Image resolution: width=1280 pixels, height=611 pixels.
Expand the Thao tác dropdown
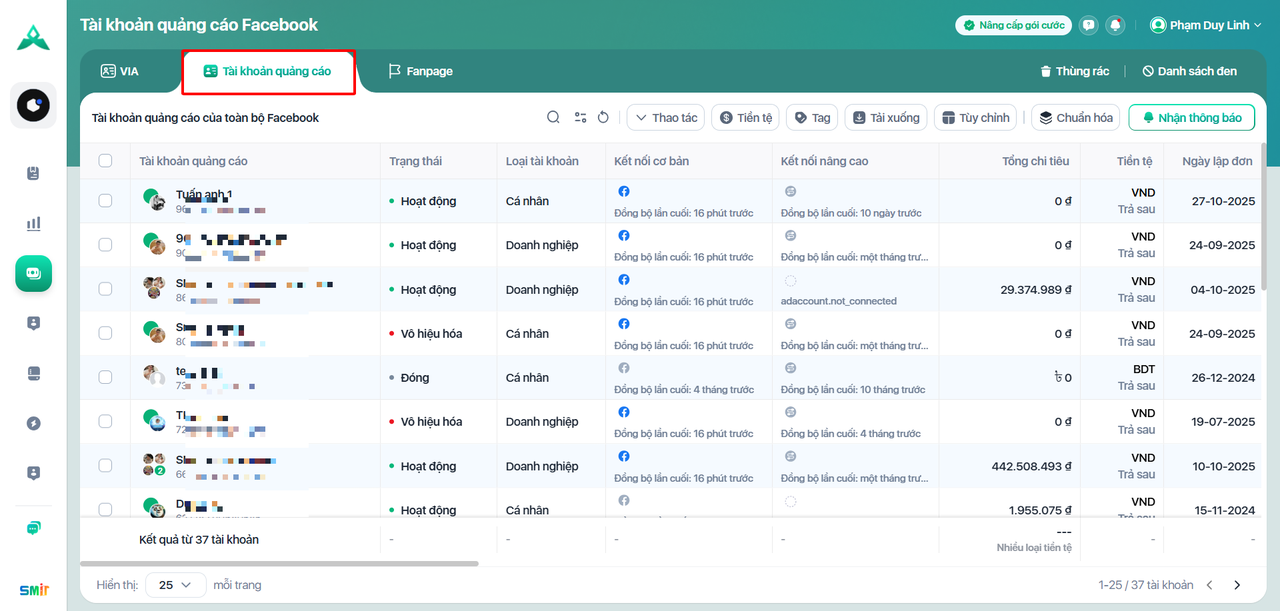[666, 118]
